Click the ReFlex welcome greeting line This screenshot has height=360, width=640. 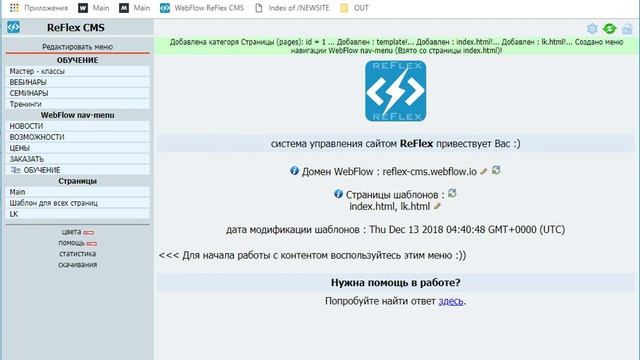396,144
